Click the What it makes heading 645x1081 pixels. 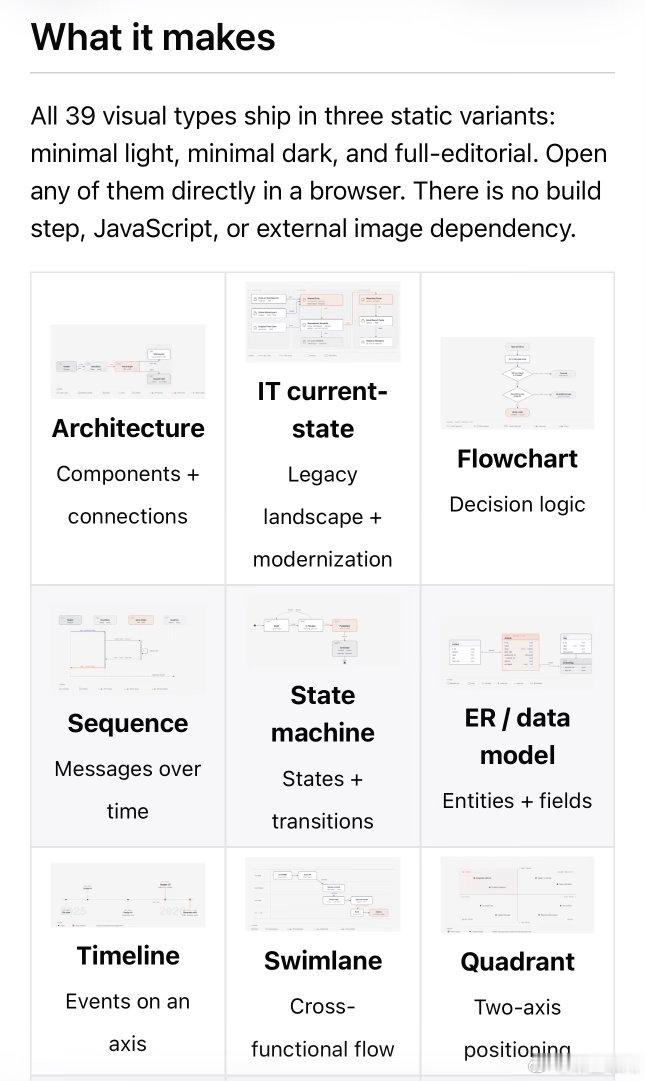pyautogui.click(x=153, y=37)
